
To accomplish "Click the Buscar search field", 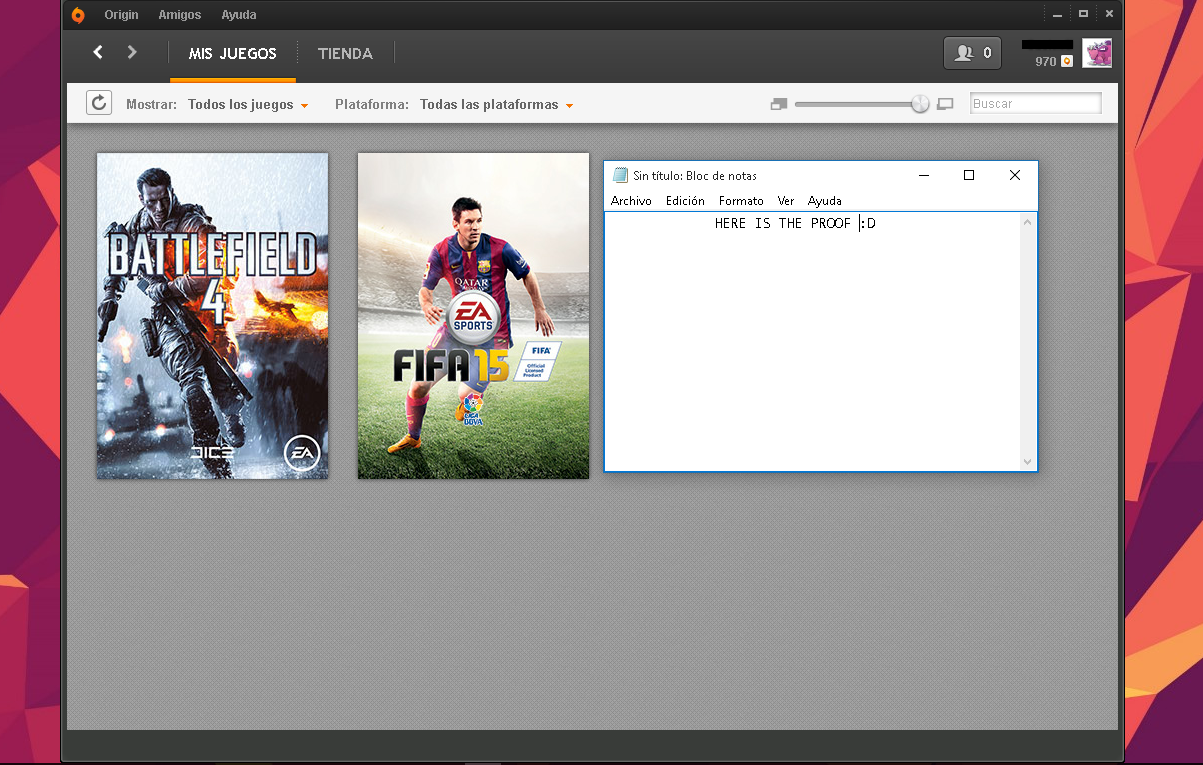I will pos(1036,103).
